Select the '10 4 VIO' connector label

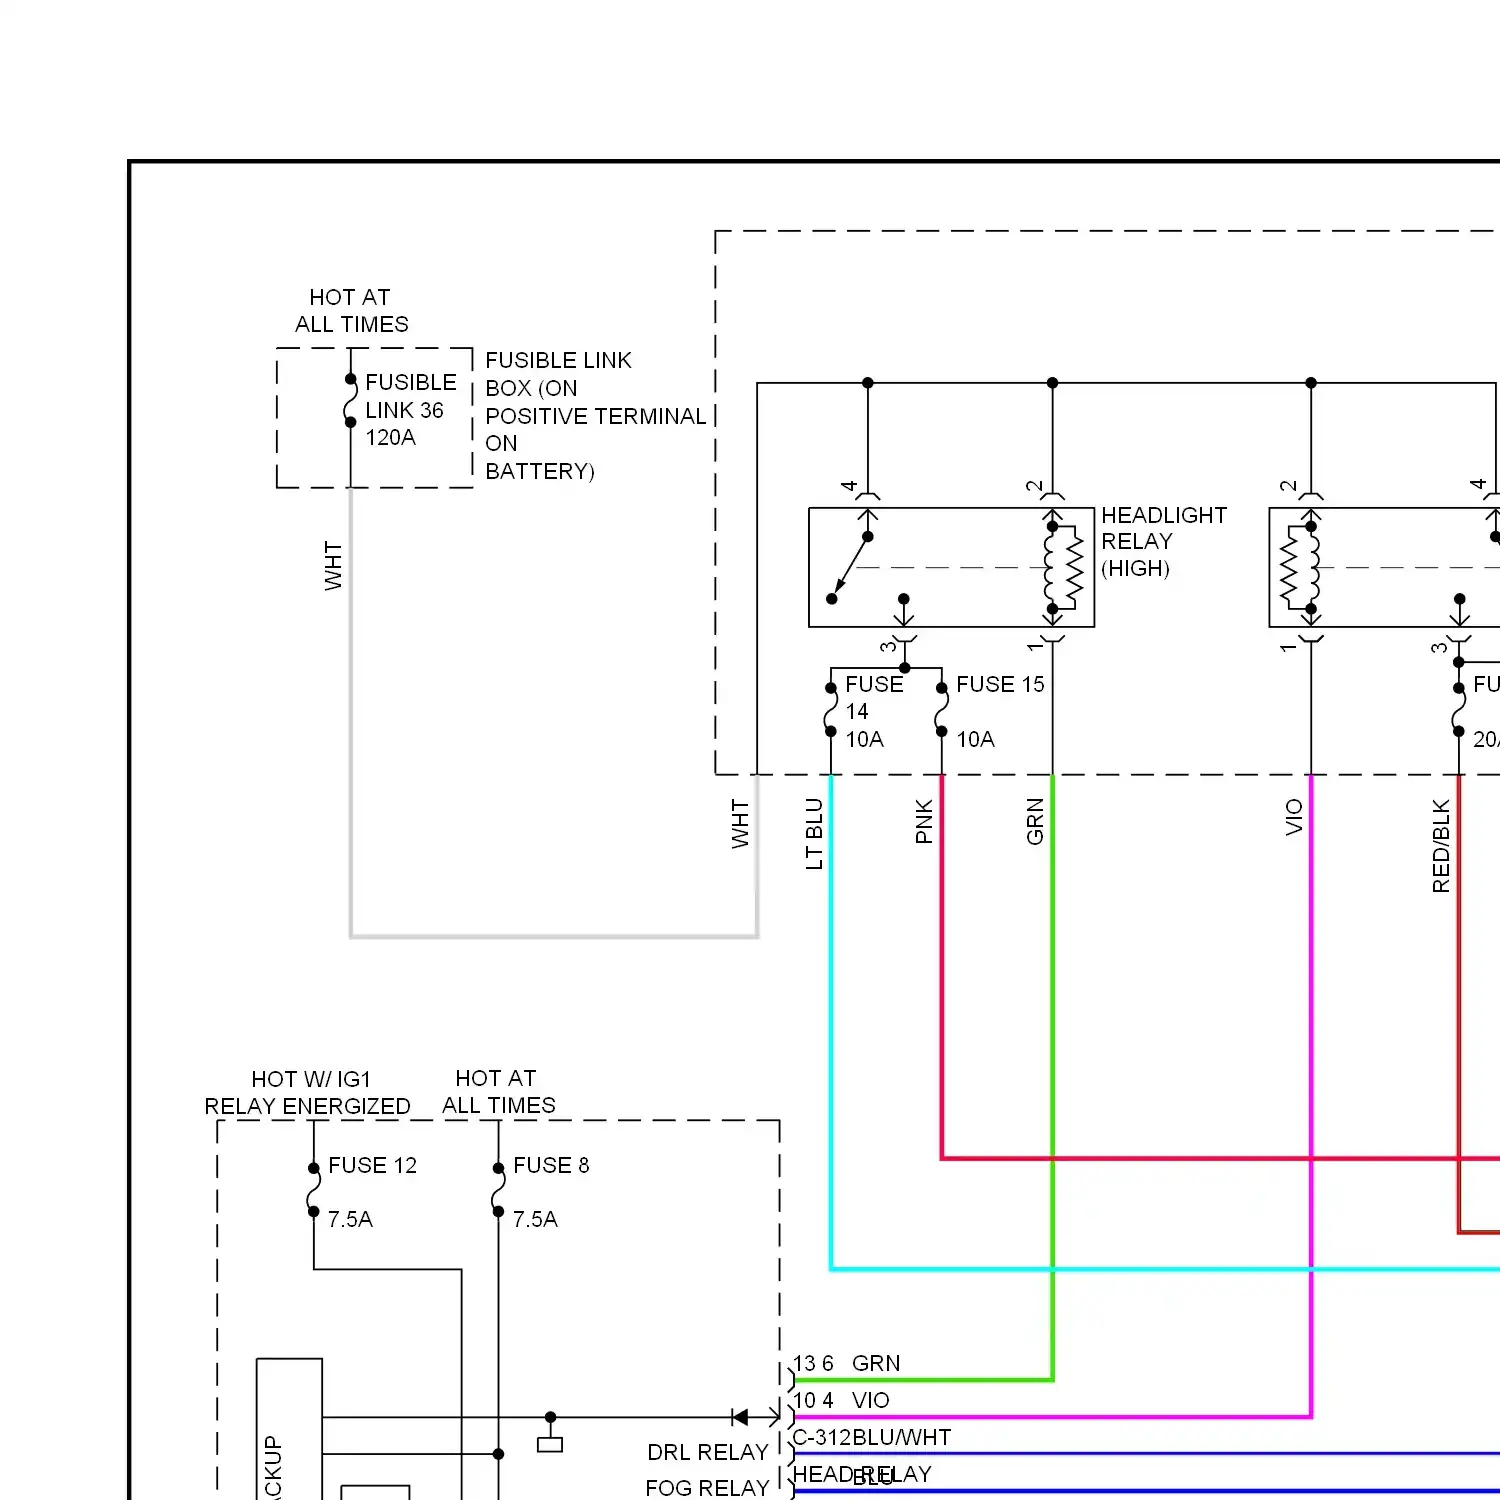(x=841, y=1400)
